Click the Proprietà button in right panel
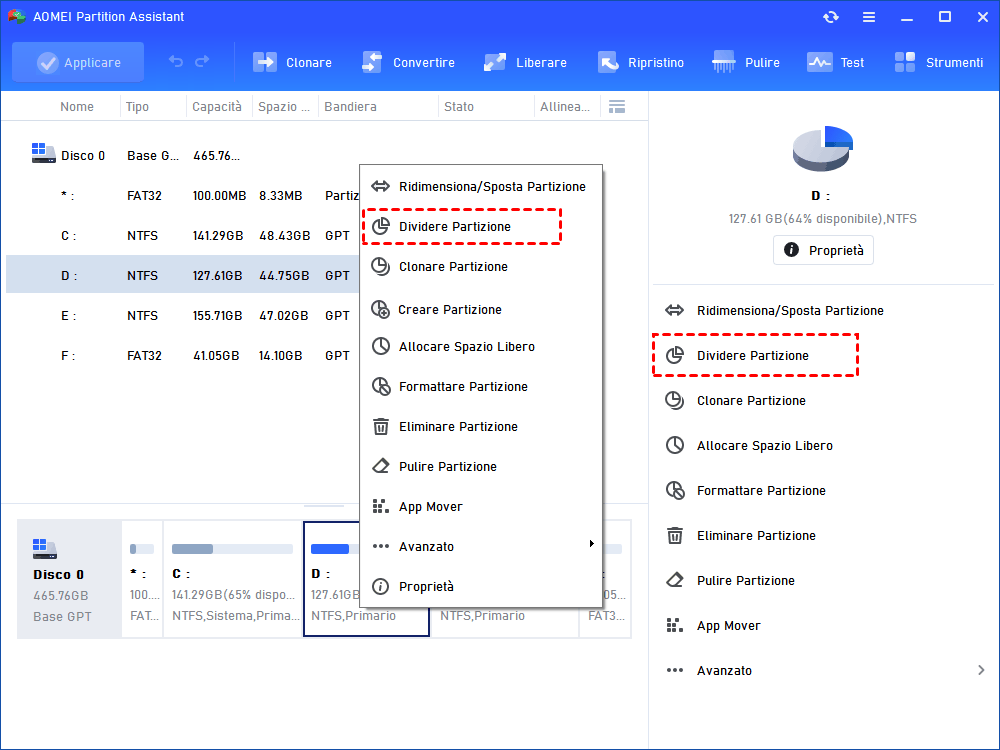This screenshot has width=1000, height=750. point(823,250)
